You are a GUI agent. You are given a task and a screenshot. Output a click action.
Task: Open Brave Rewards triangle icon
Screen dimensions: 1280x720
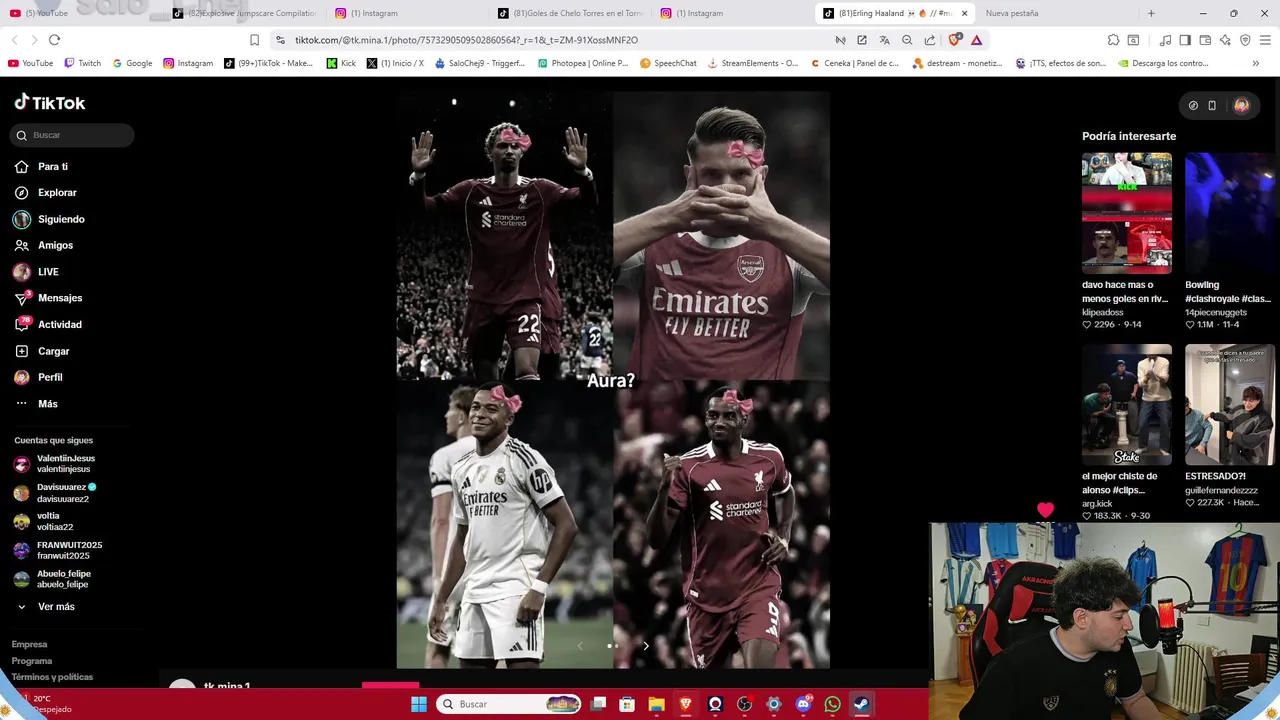click(x=977, y=40)
